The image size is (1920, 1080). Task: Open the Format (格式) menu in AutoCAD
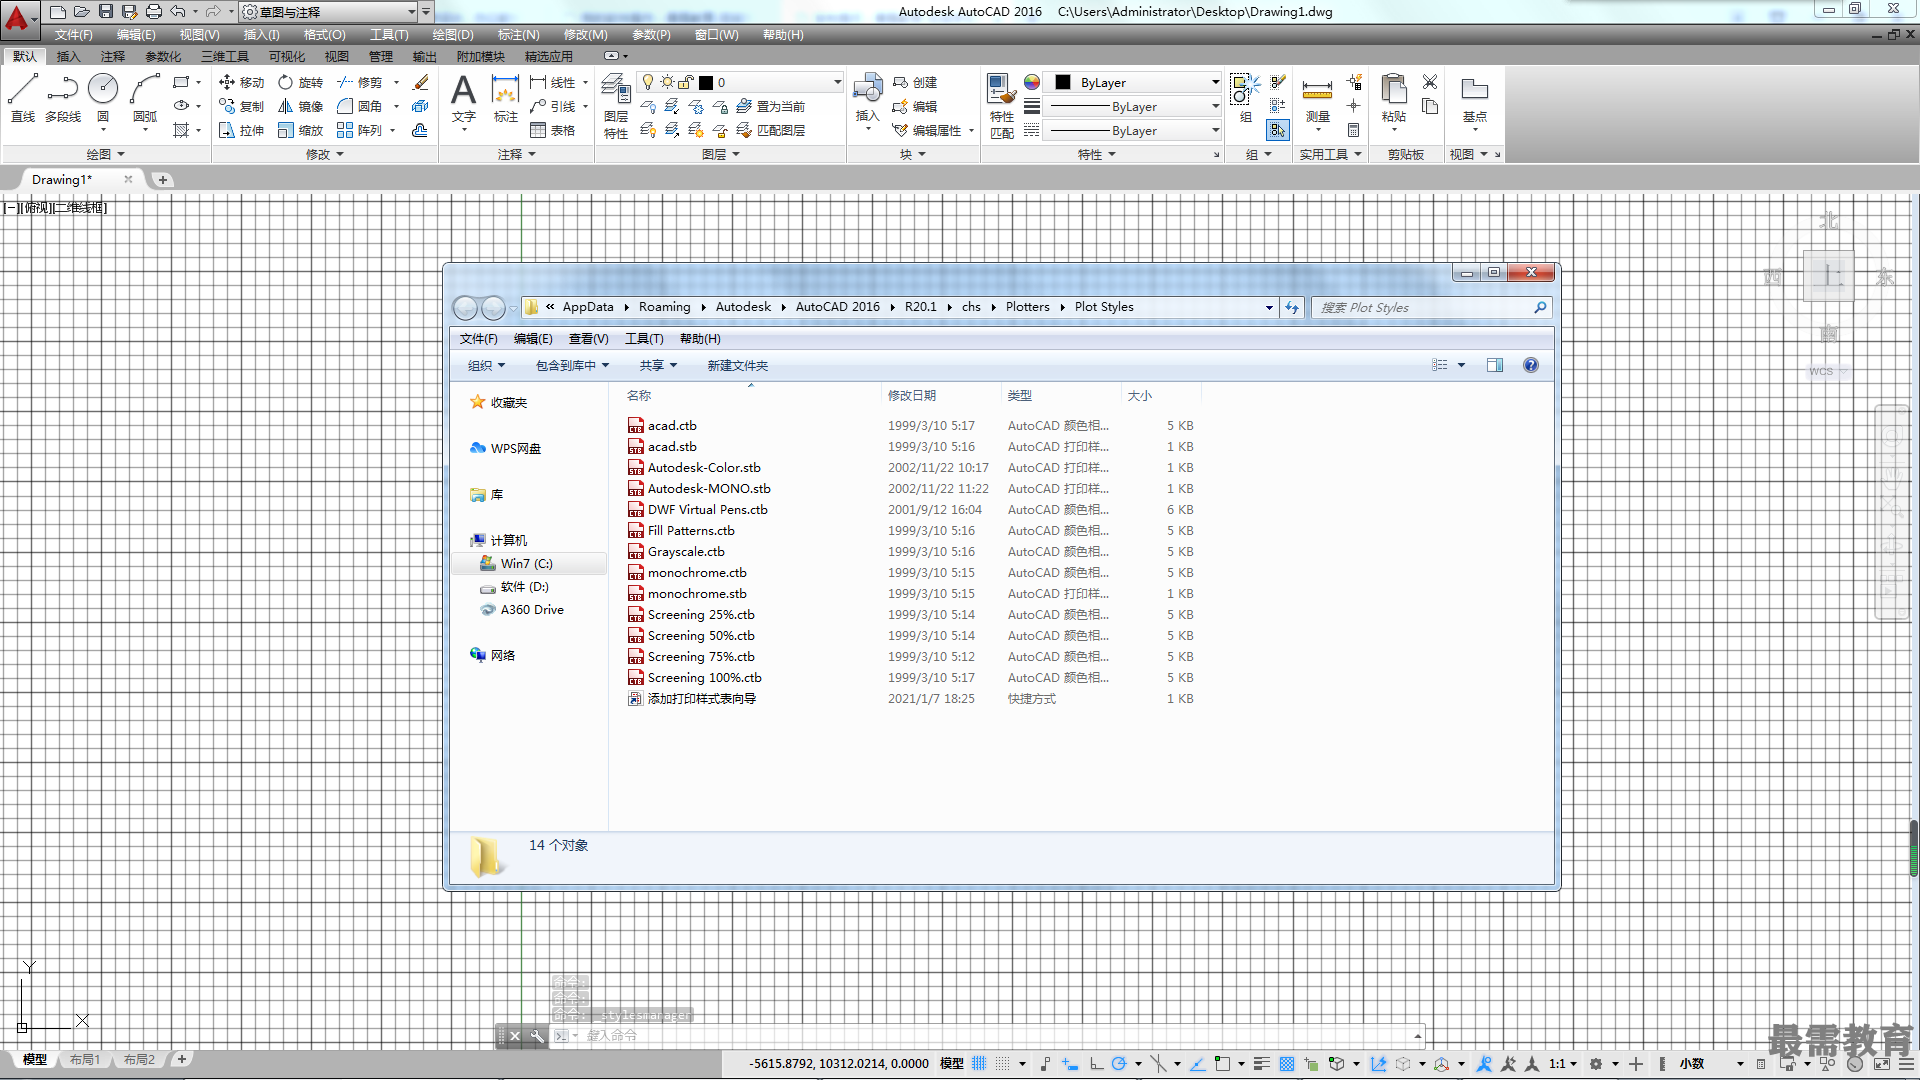click(324, 34)
